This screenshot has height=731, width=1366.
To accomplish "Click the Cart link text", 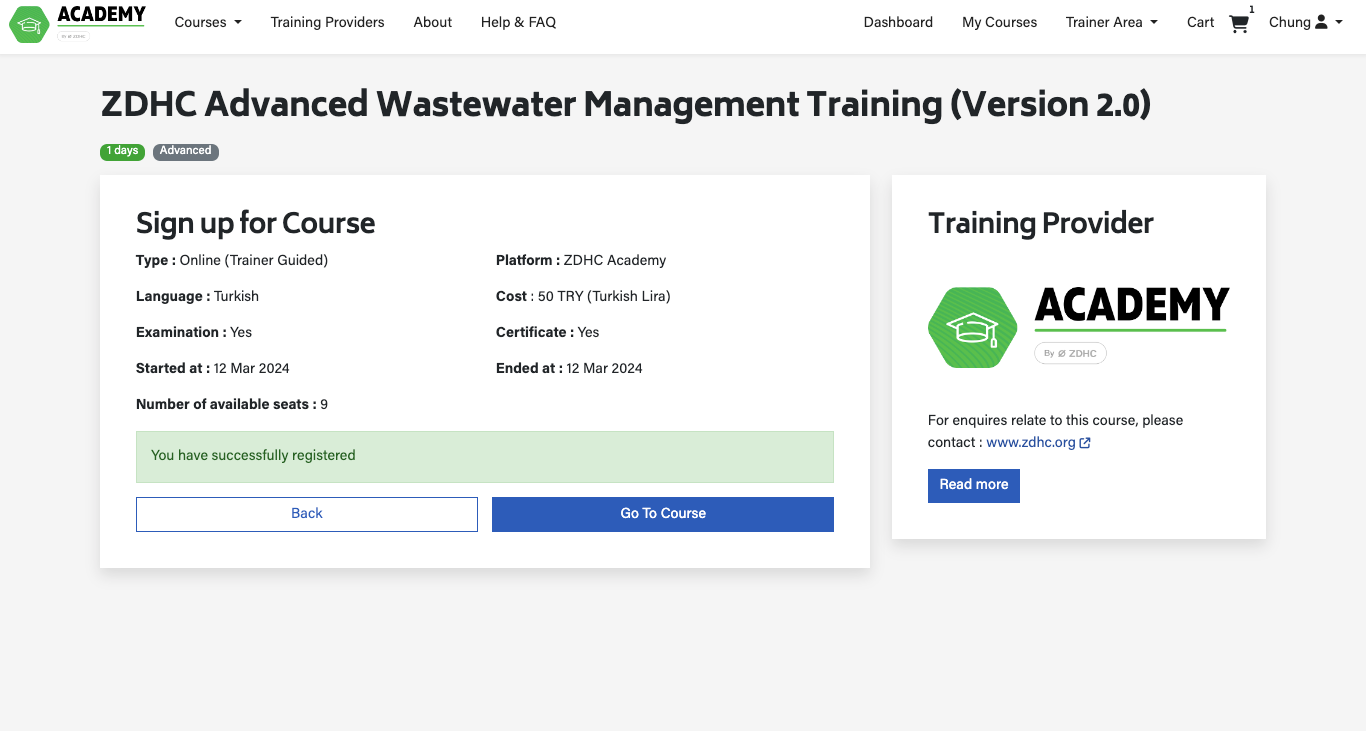I will click(1200, 22).
